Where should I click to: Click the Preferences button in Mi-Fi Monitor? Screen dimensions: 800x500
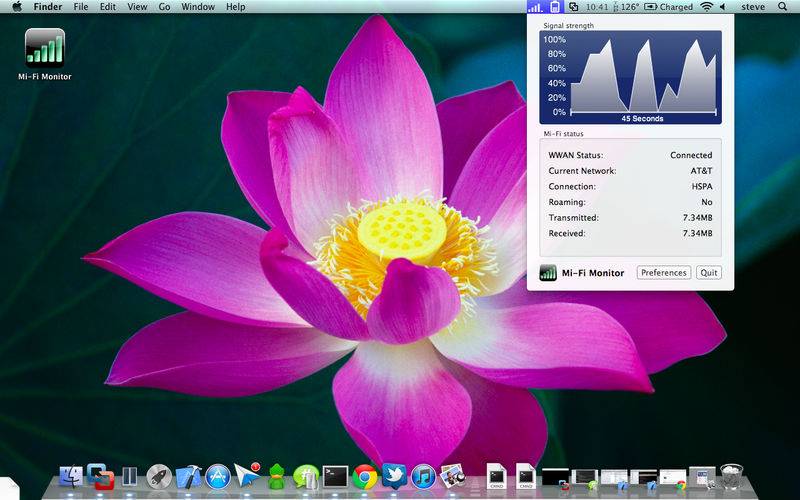[x=664, y=273]
